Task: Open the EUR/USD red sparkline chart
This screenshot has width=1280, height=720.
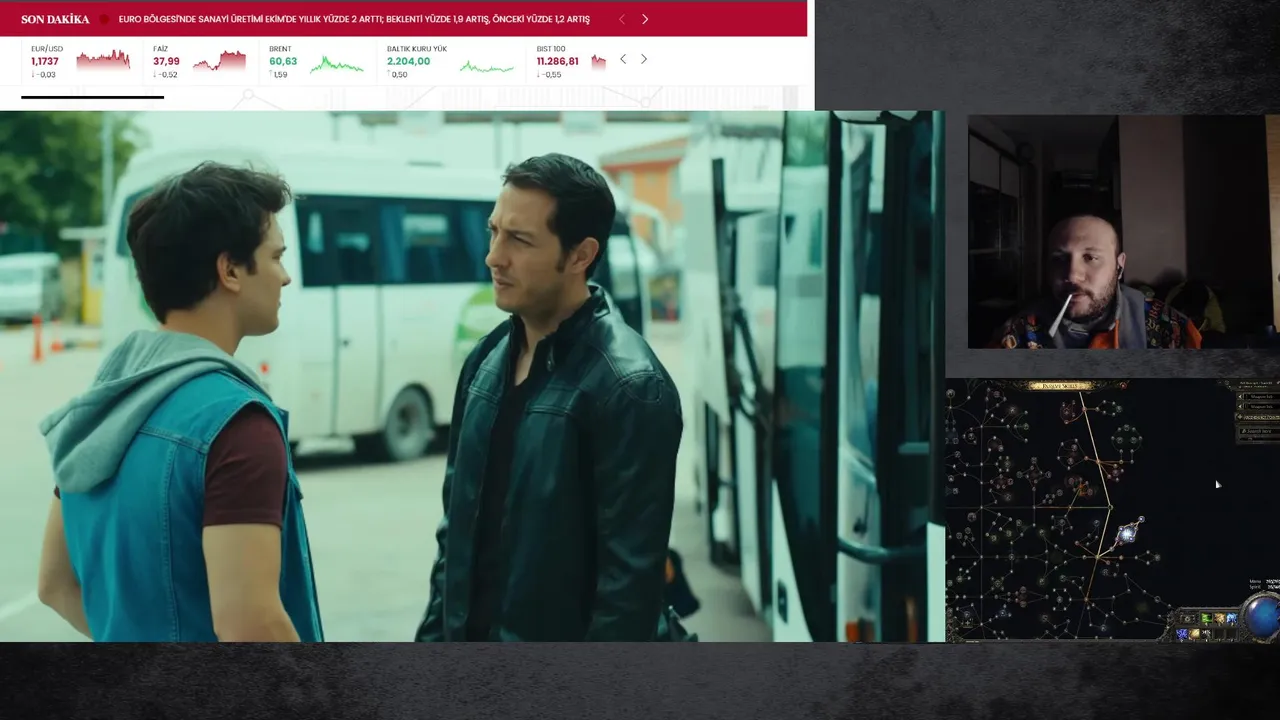Action: 103,60
